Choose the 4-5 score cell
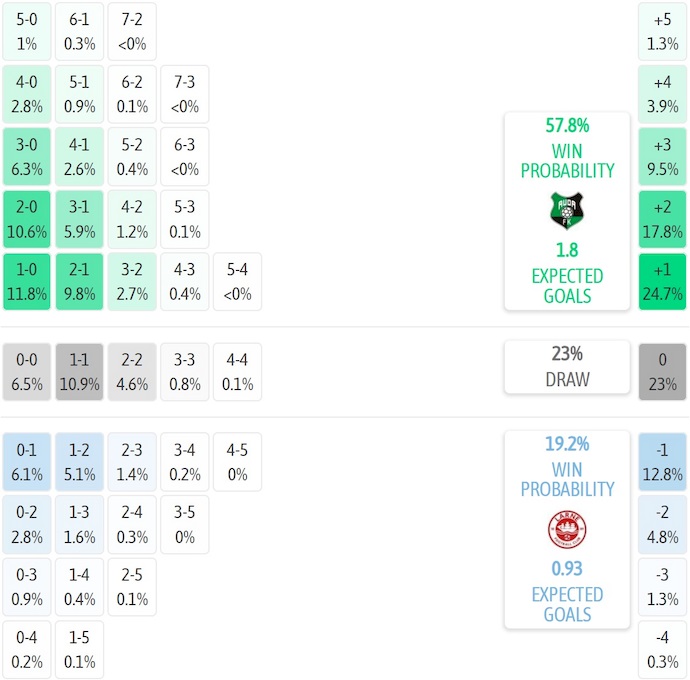Screen dimensions: 690x680 pyautogui.click(x=237, y=462)
